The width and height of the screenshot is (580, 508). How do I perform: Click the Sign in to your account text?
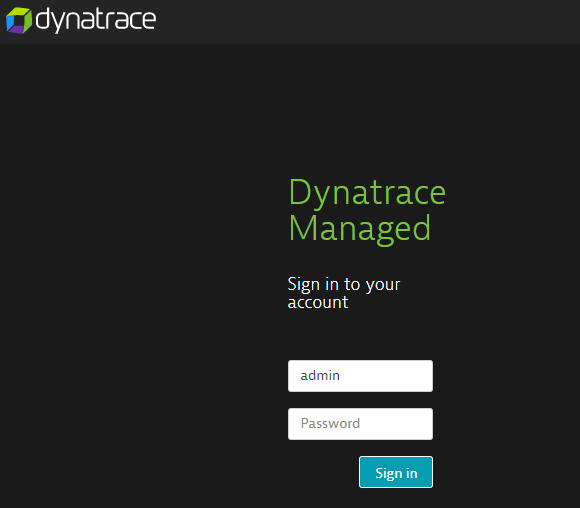tap(344, 293)
